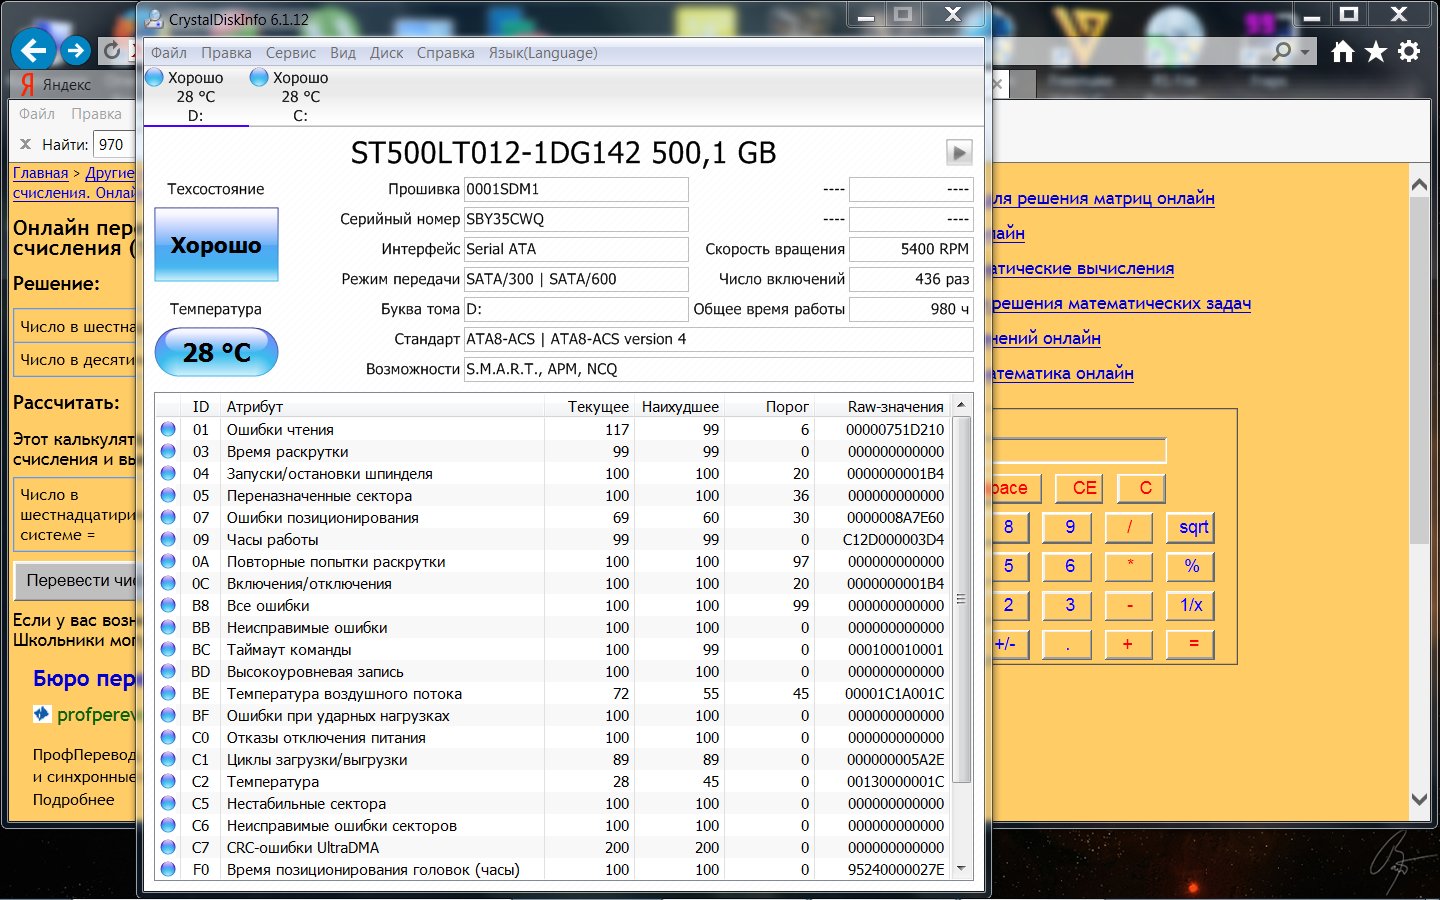
Task: Click the magnifier search icon in the address bar
Action: click(1282, 51)
